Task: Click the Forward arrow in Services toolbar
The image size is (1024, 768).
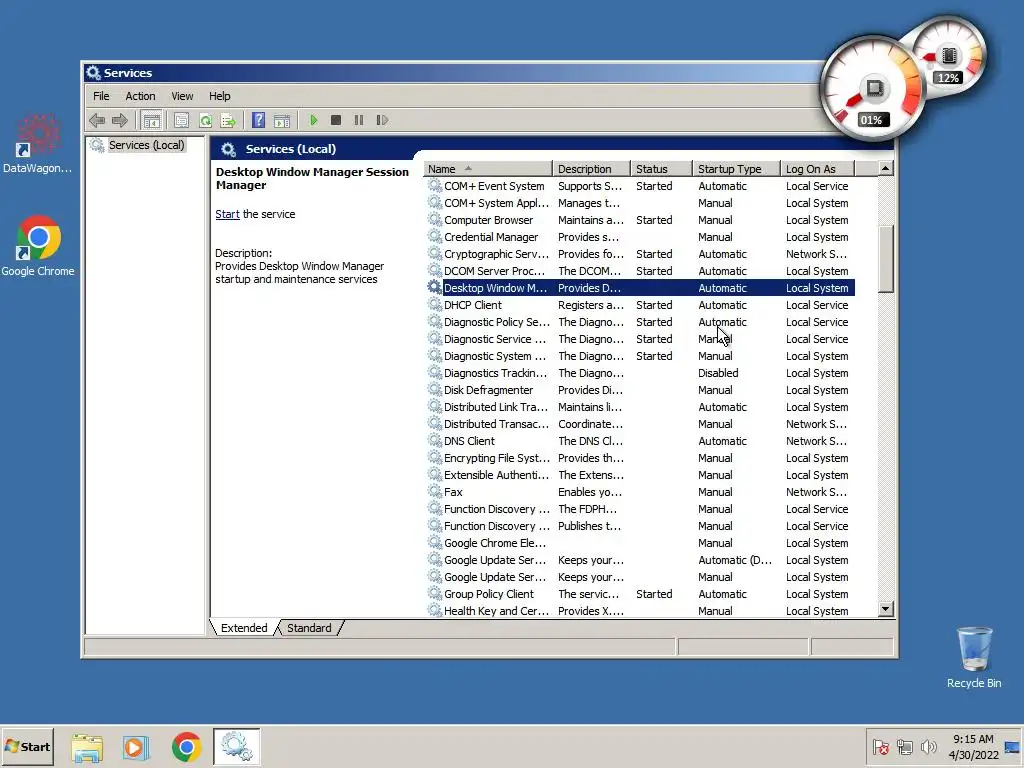Action: coord(120,120)
